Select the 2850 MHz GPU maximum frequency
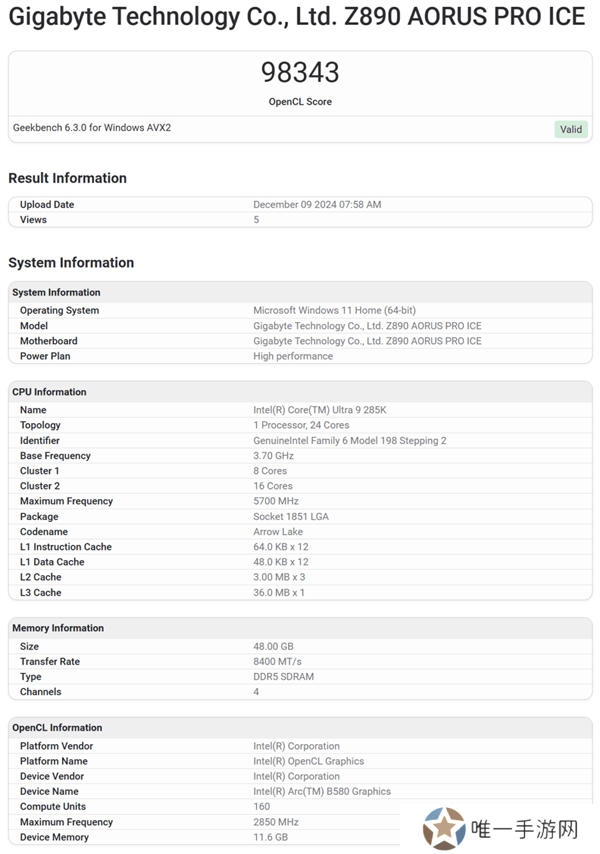The width and height of the screenshot is (600, 854). click(276, 822)
